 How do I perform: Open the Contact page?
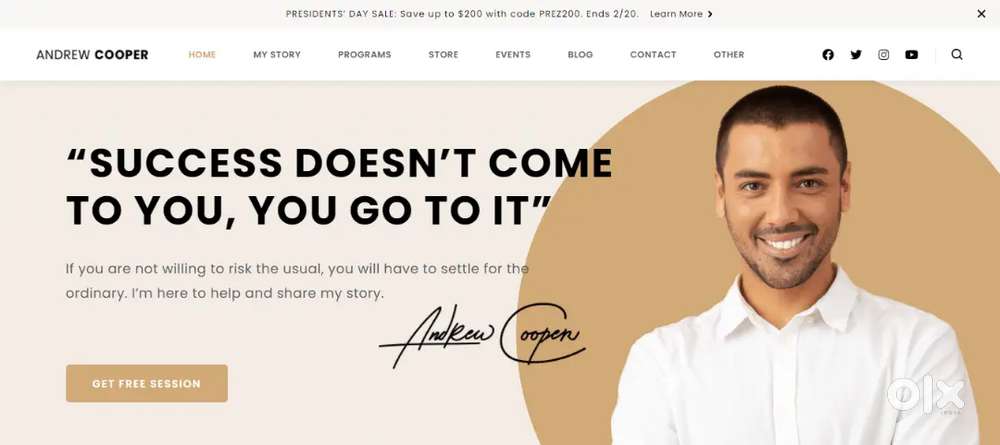coord(653,55)
